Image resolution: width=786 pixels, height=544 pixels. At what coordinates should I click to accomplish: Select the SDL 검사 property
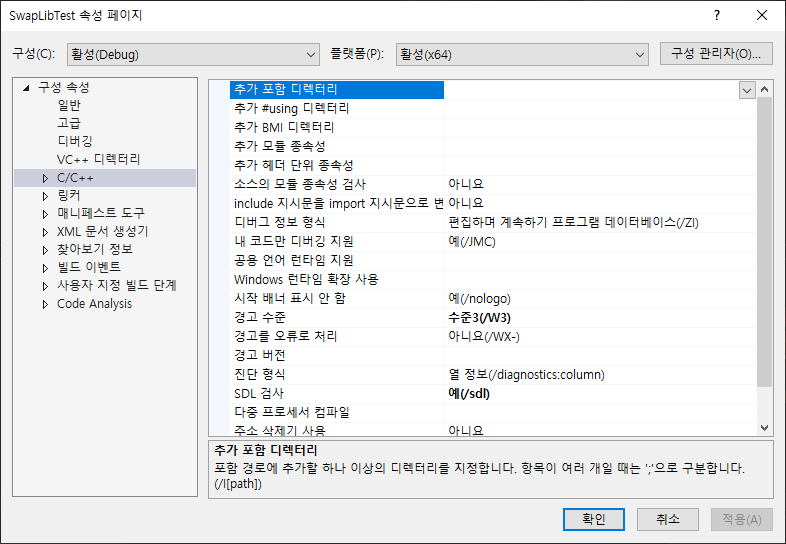coord(337,394)
